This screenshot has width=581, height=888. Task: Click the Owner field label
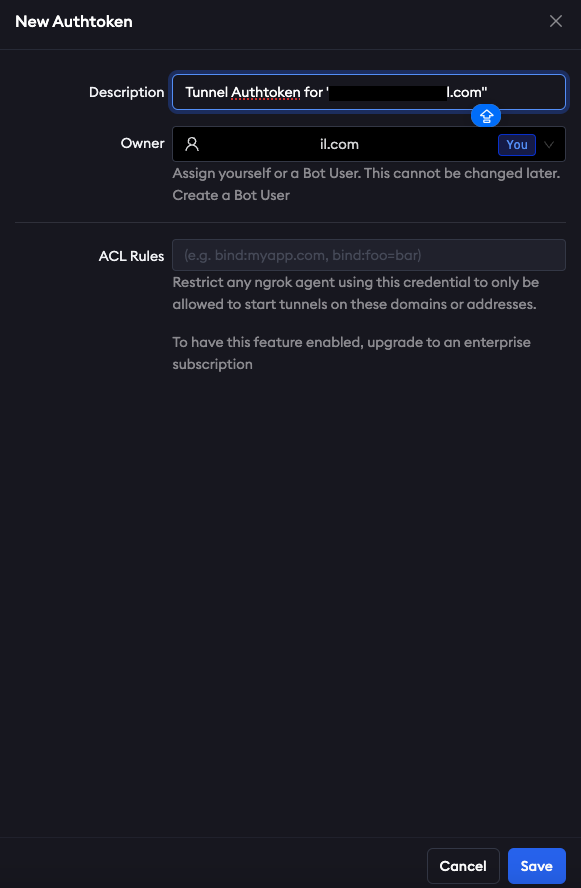pos(142,144)
